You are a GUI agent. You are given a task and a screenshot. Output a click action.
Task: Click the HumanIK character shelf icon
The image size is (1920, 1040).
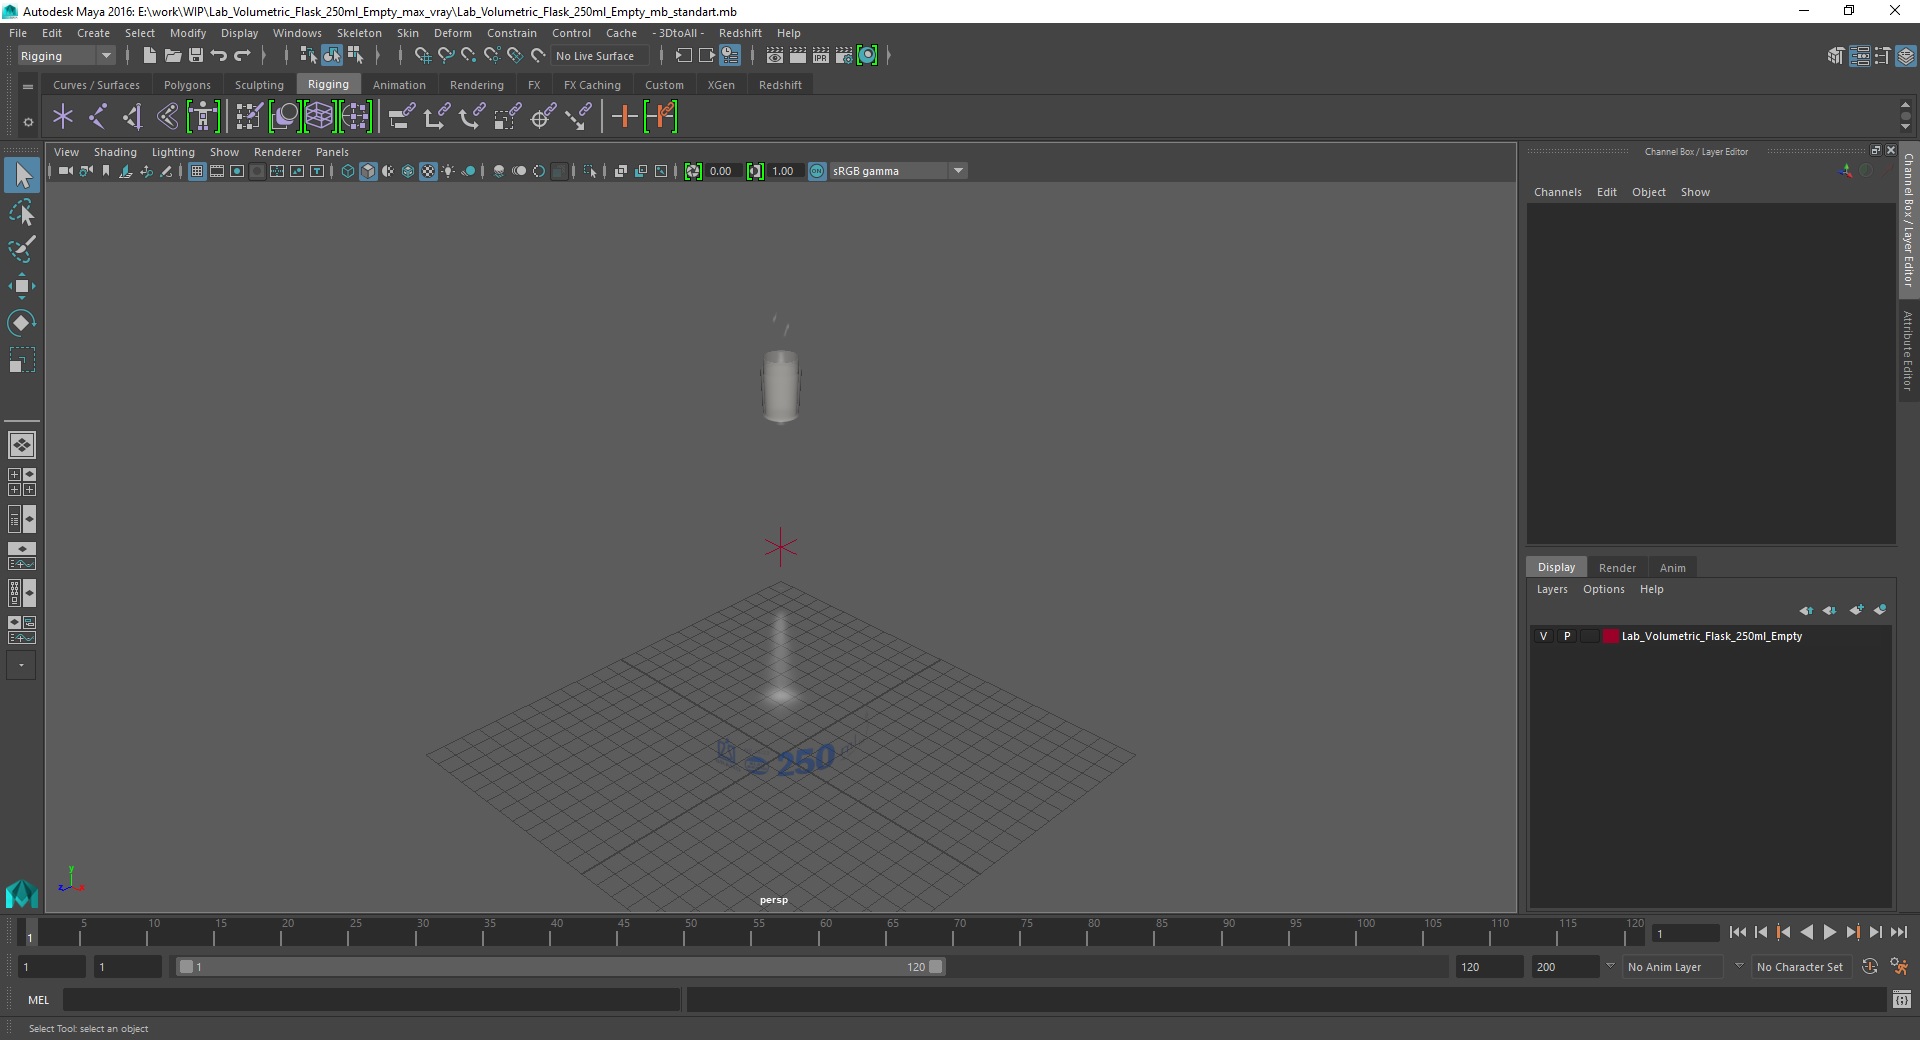(203, 117)
